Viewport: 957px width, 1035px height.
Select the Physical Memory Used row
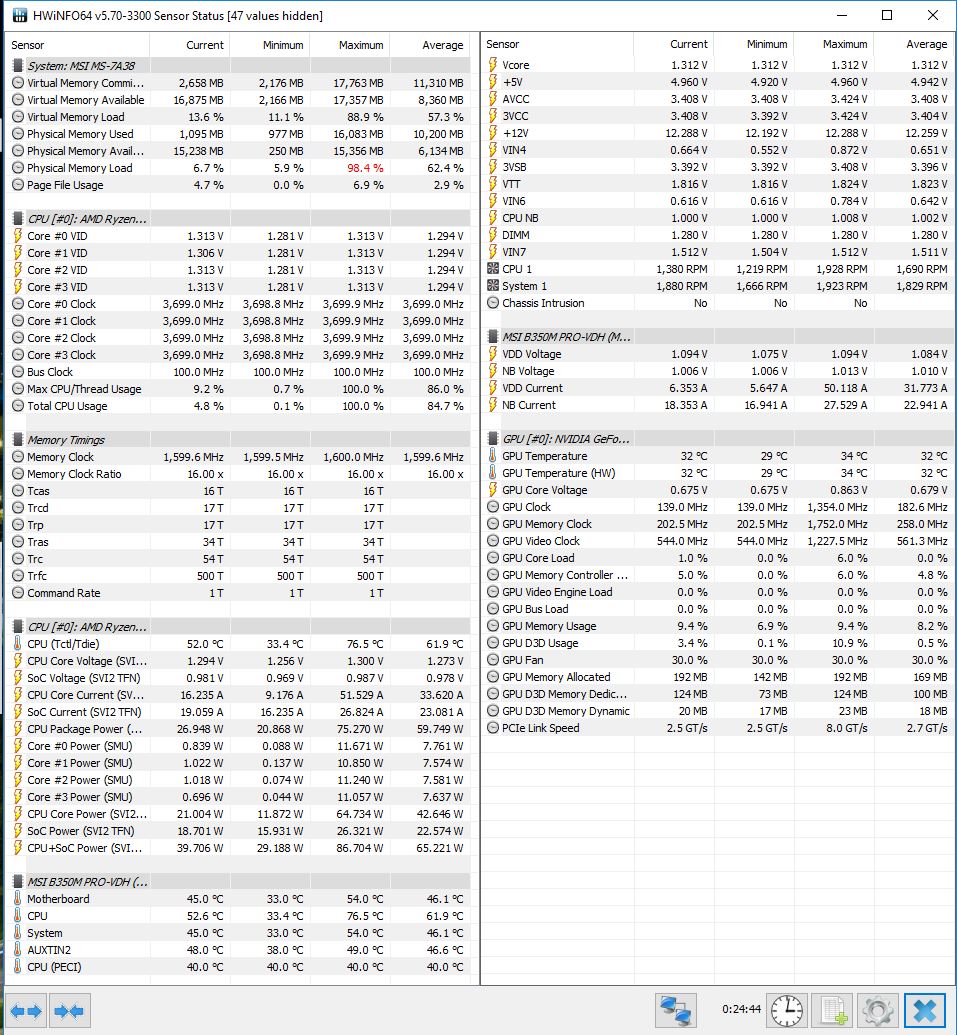240,134
